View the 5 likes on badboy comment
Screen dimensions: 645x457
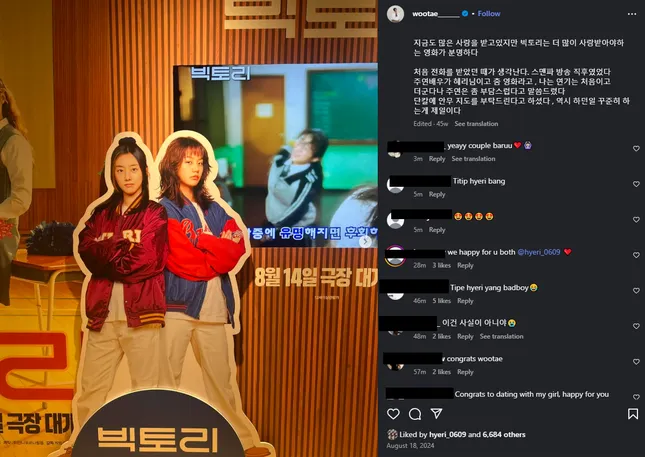coord(441,301)
